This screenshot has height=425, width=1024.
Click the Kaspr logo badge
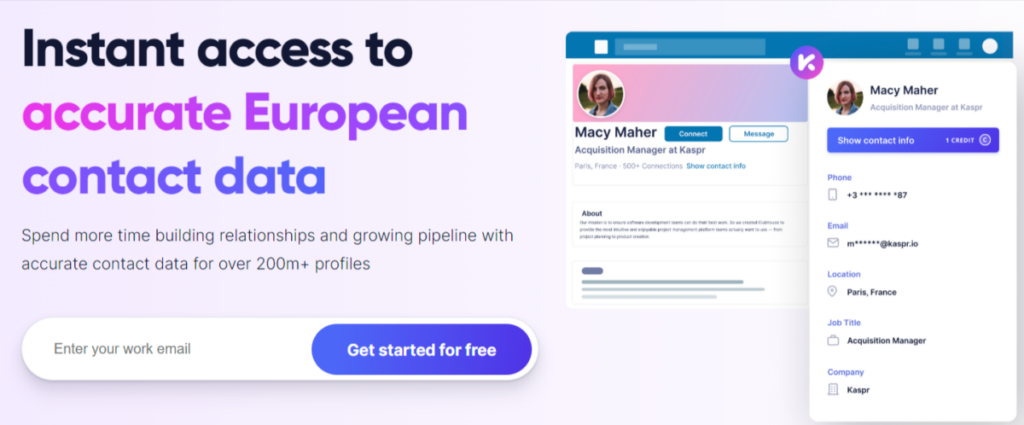[x=805, y=61]
